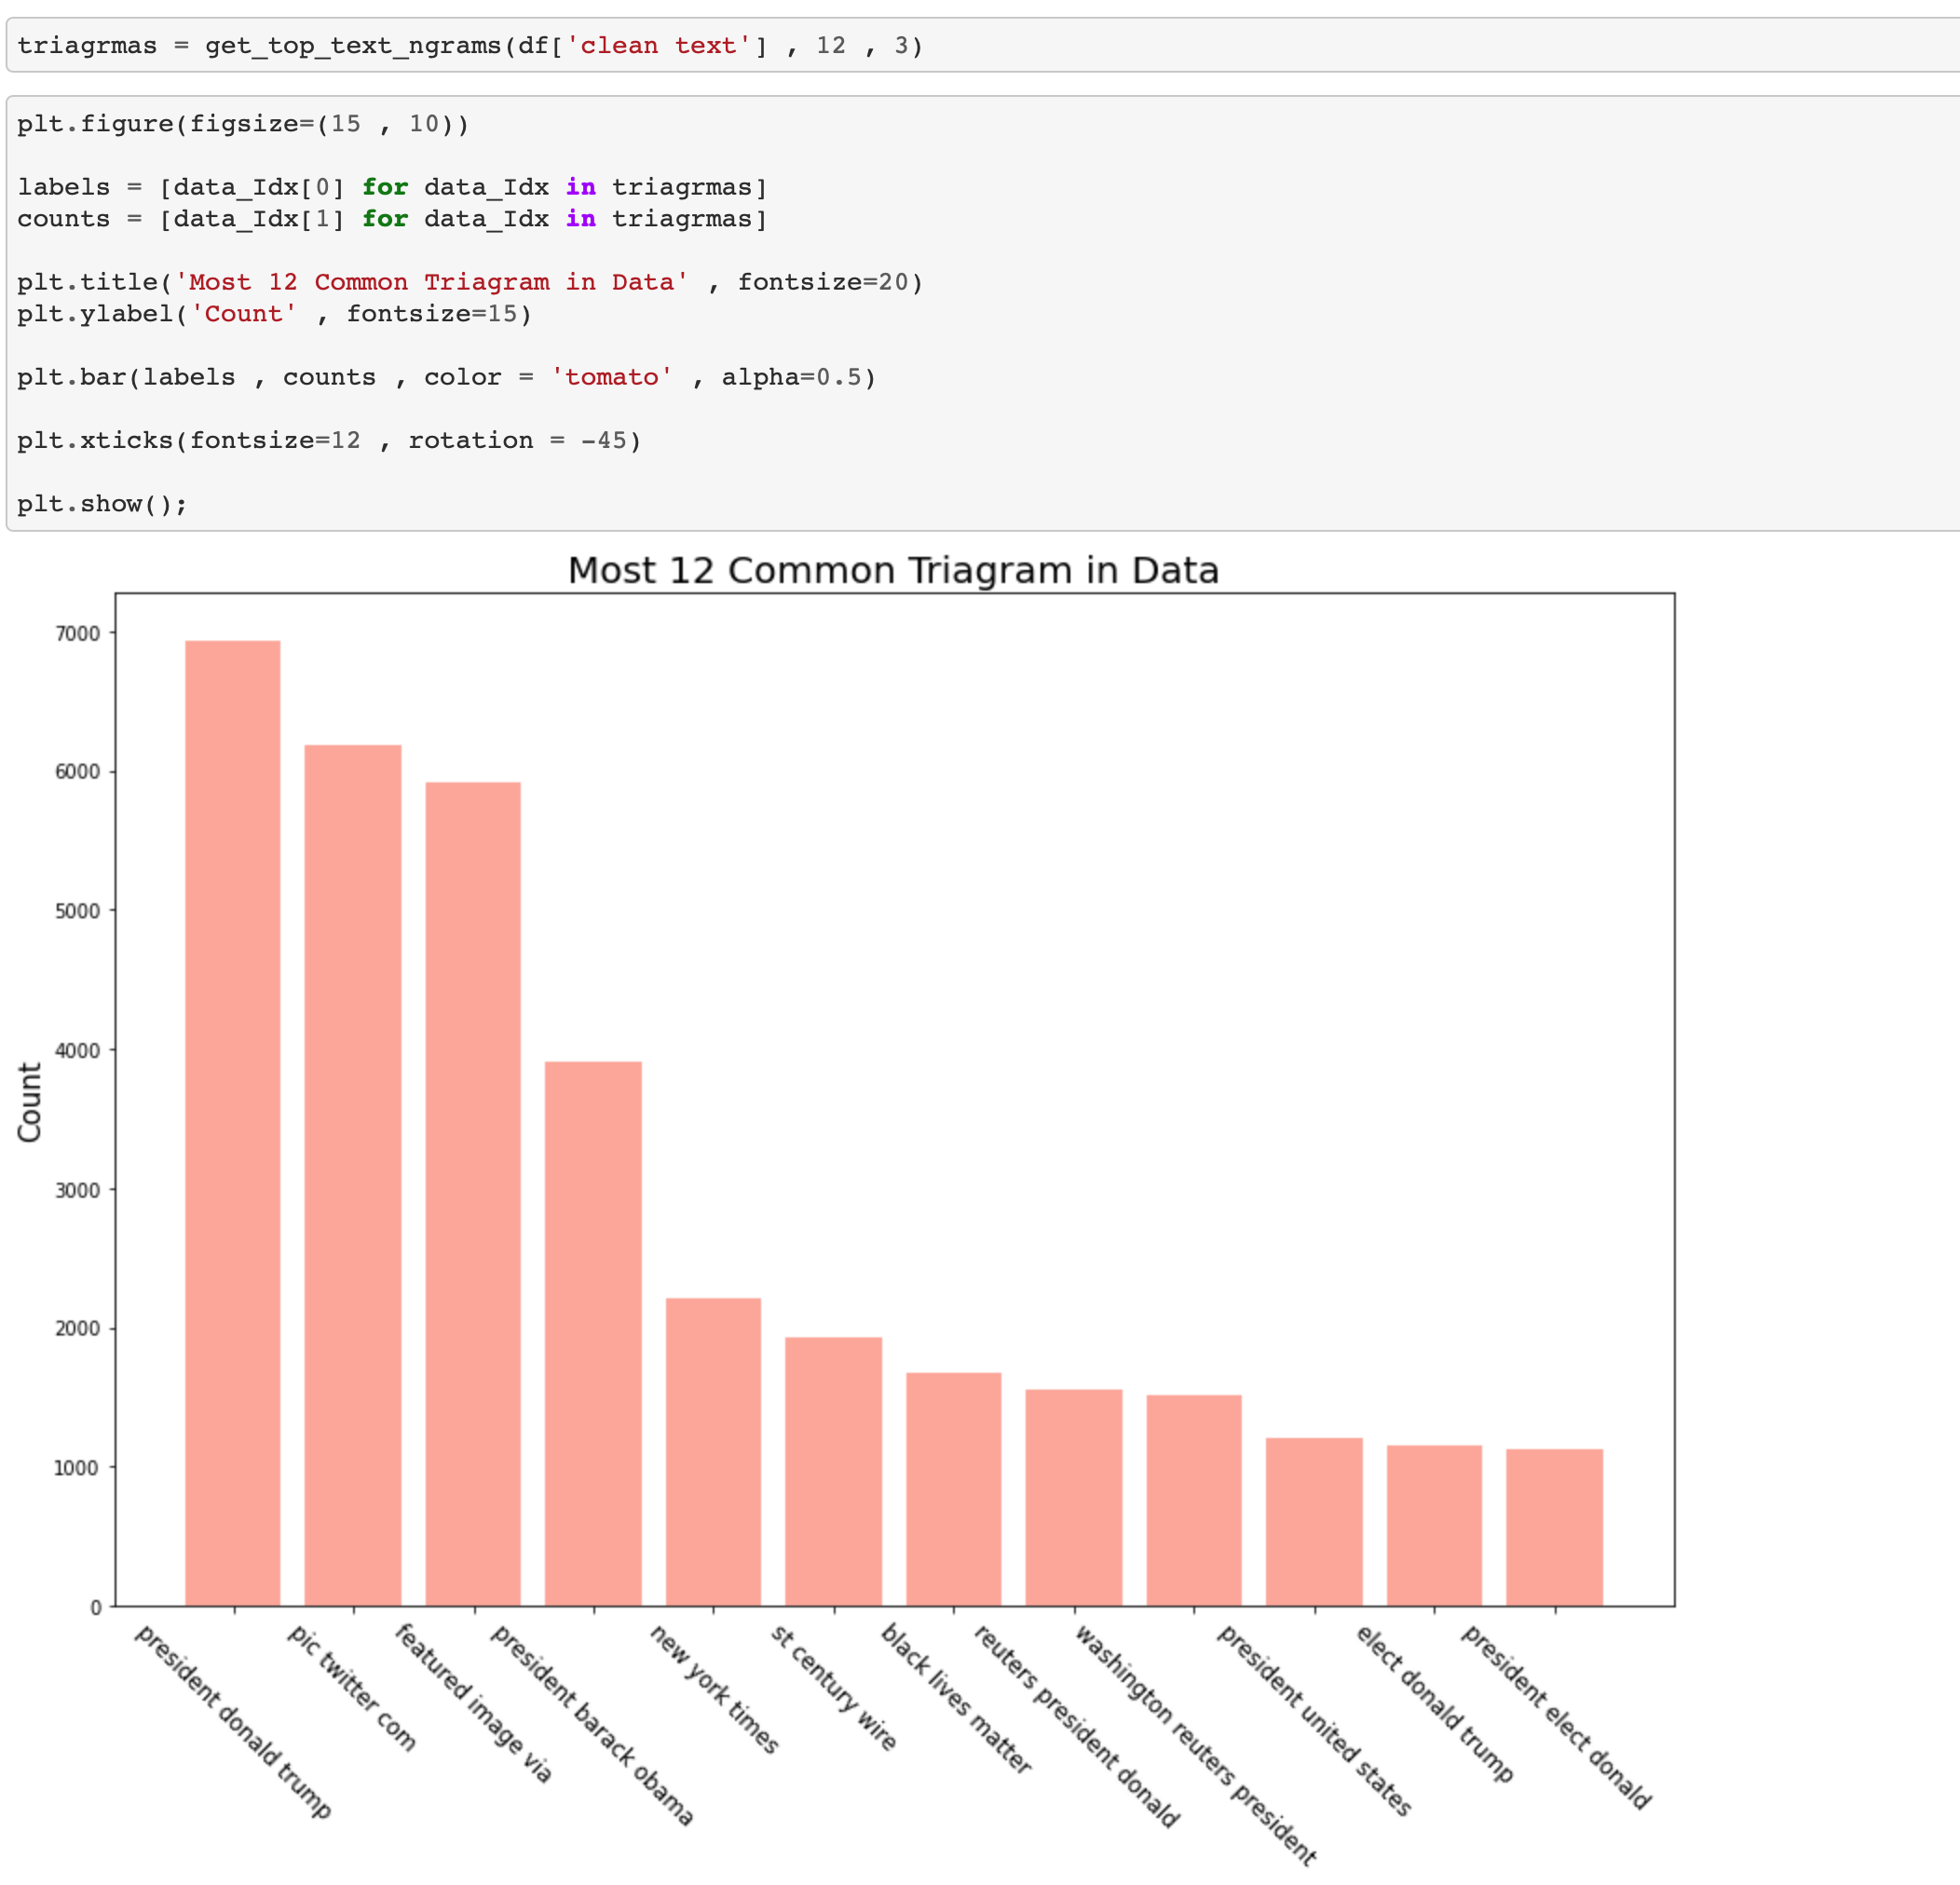Click the 'president united states' bar
The height and width of the screenshot is (1885, 1960).
[1314, 1520]
